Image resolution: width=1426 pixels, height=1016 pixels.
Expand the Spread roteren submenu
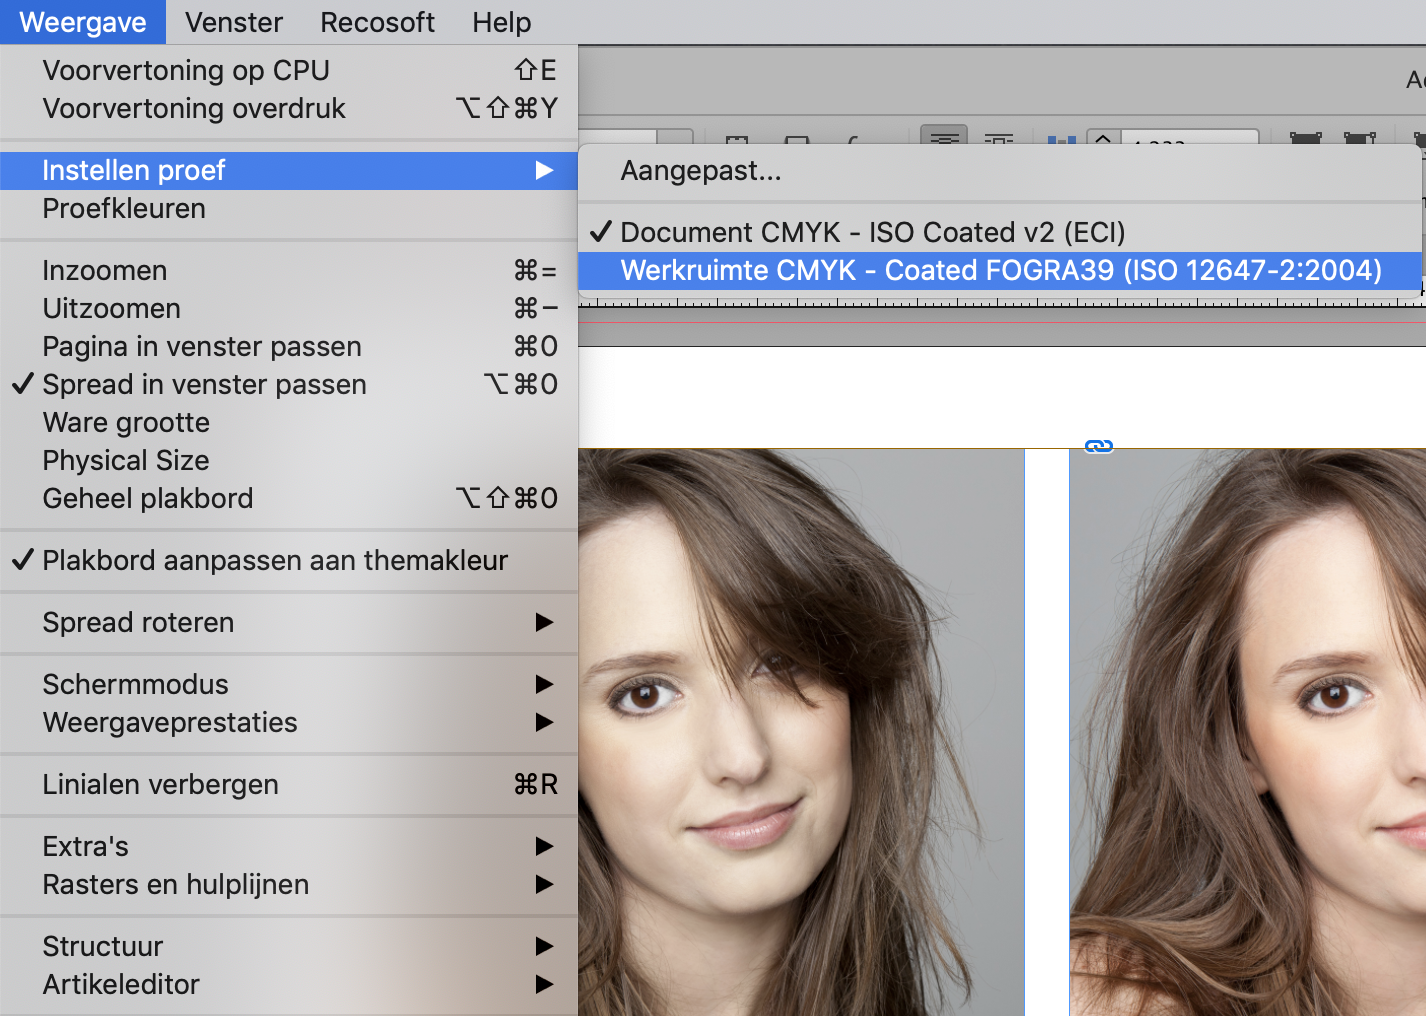(289, 622)
